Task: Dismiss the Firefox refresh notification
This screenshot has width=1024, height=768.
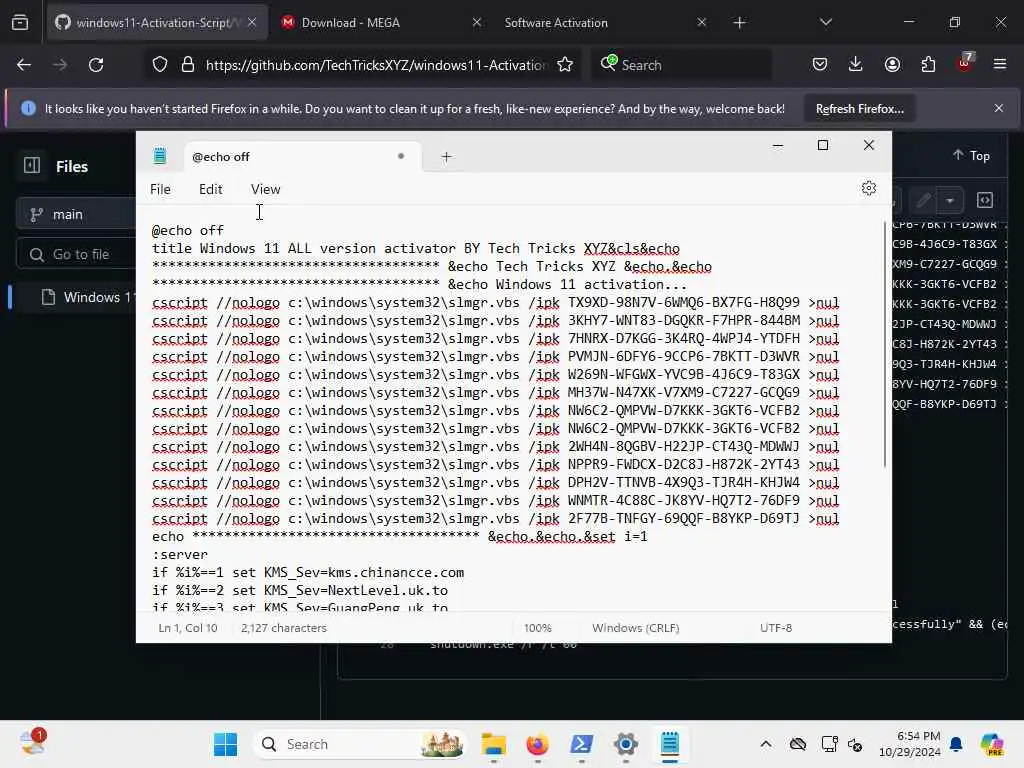Action: click(999, 108)
